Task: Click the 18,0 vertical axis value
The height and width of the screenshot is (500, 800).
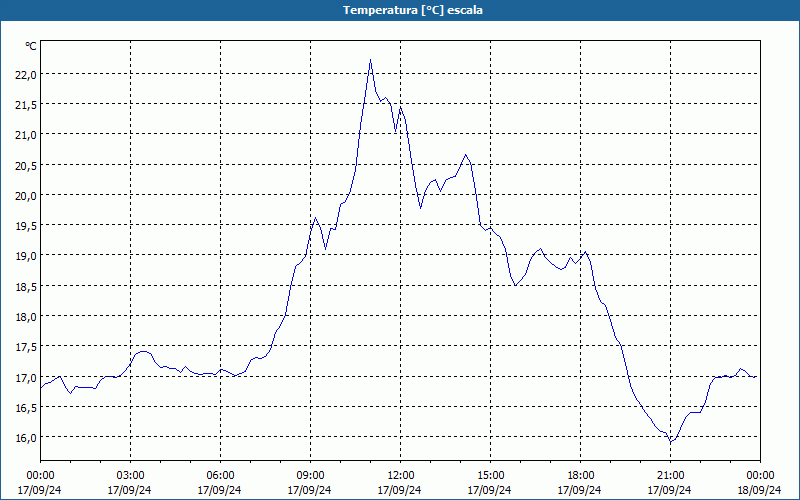Action: (26, 316)
